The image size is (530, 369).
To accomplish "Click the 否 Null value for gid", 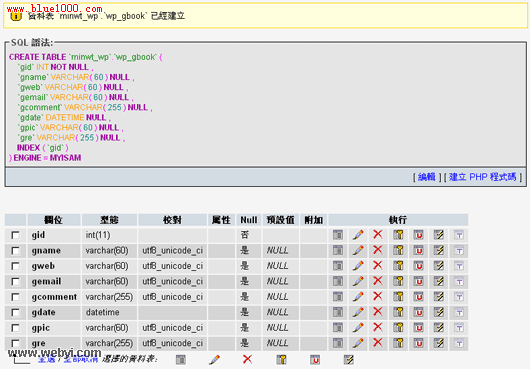I will point(244,235).
